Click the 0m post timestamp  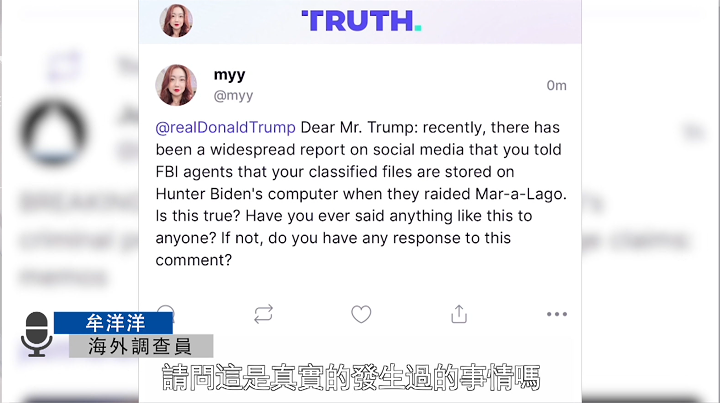click(x=557, y=85)
